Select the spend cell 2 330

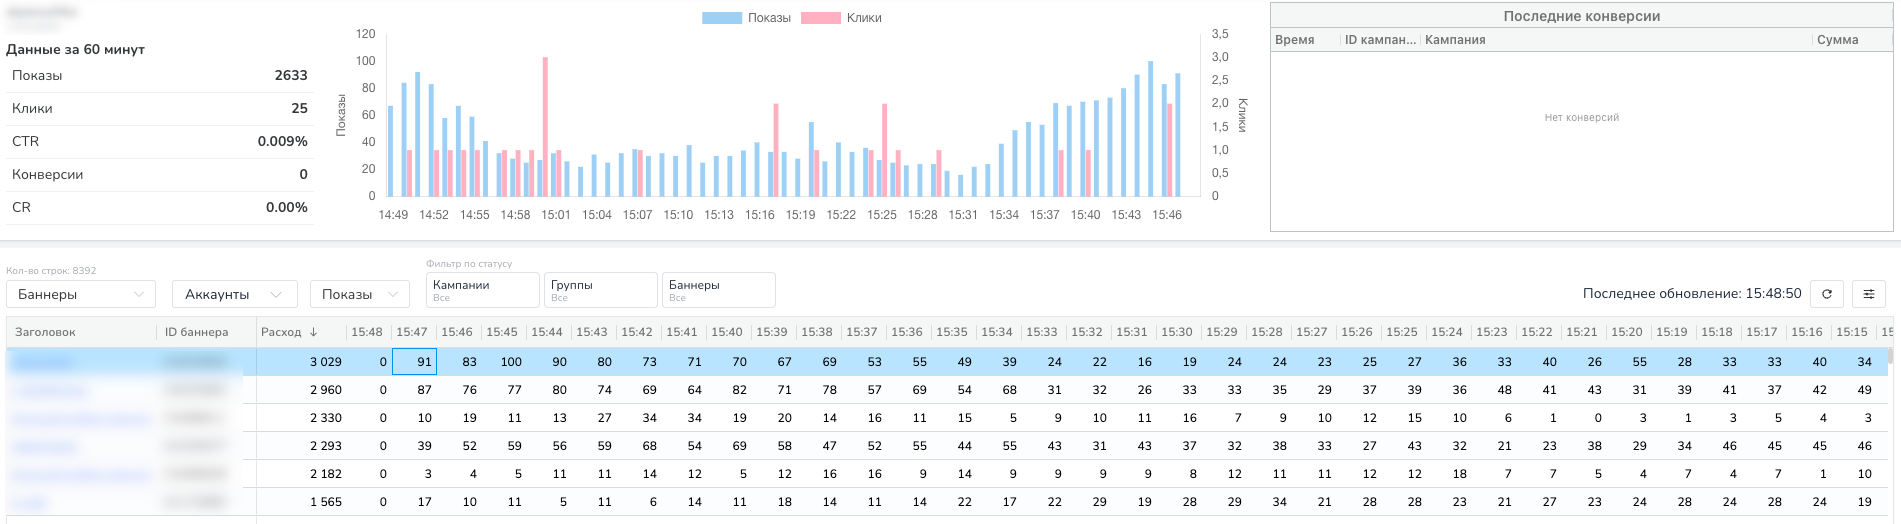[326, 418]
